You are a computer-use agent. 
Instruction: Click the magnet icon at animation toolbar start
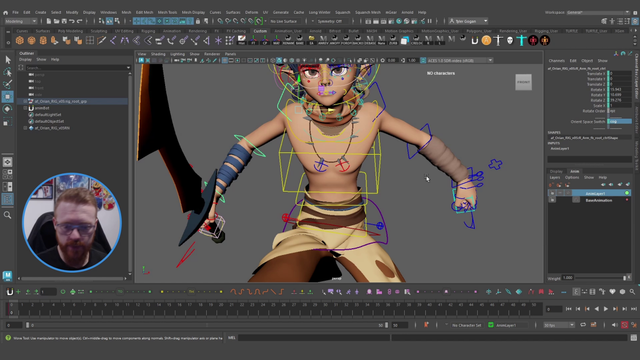pos(10,291)
